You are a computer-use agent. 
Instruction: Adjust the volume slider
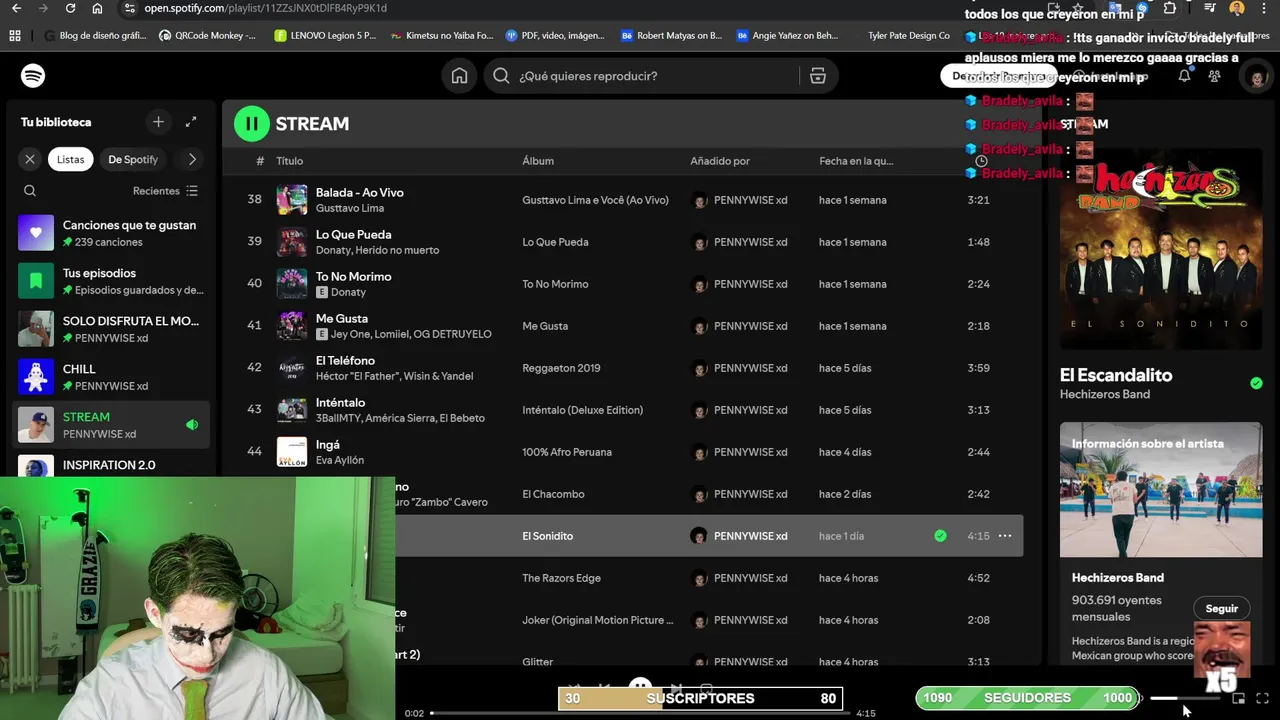1183,698
